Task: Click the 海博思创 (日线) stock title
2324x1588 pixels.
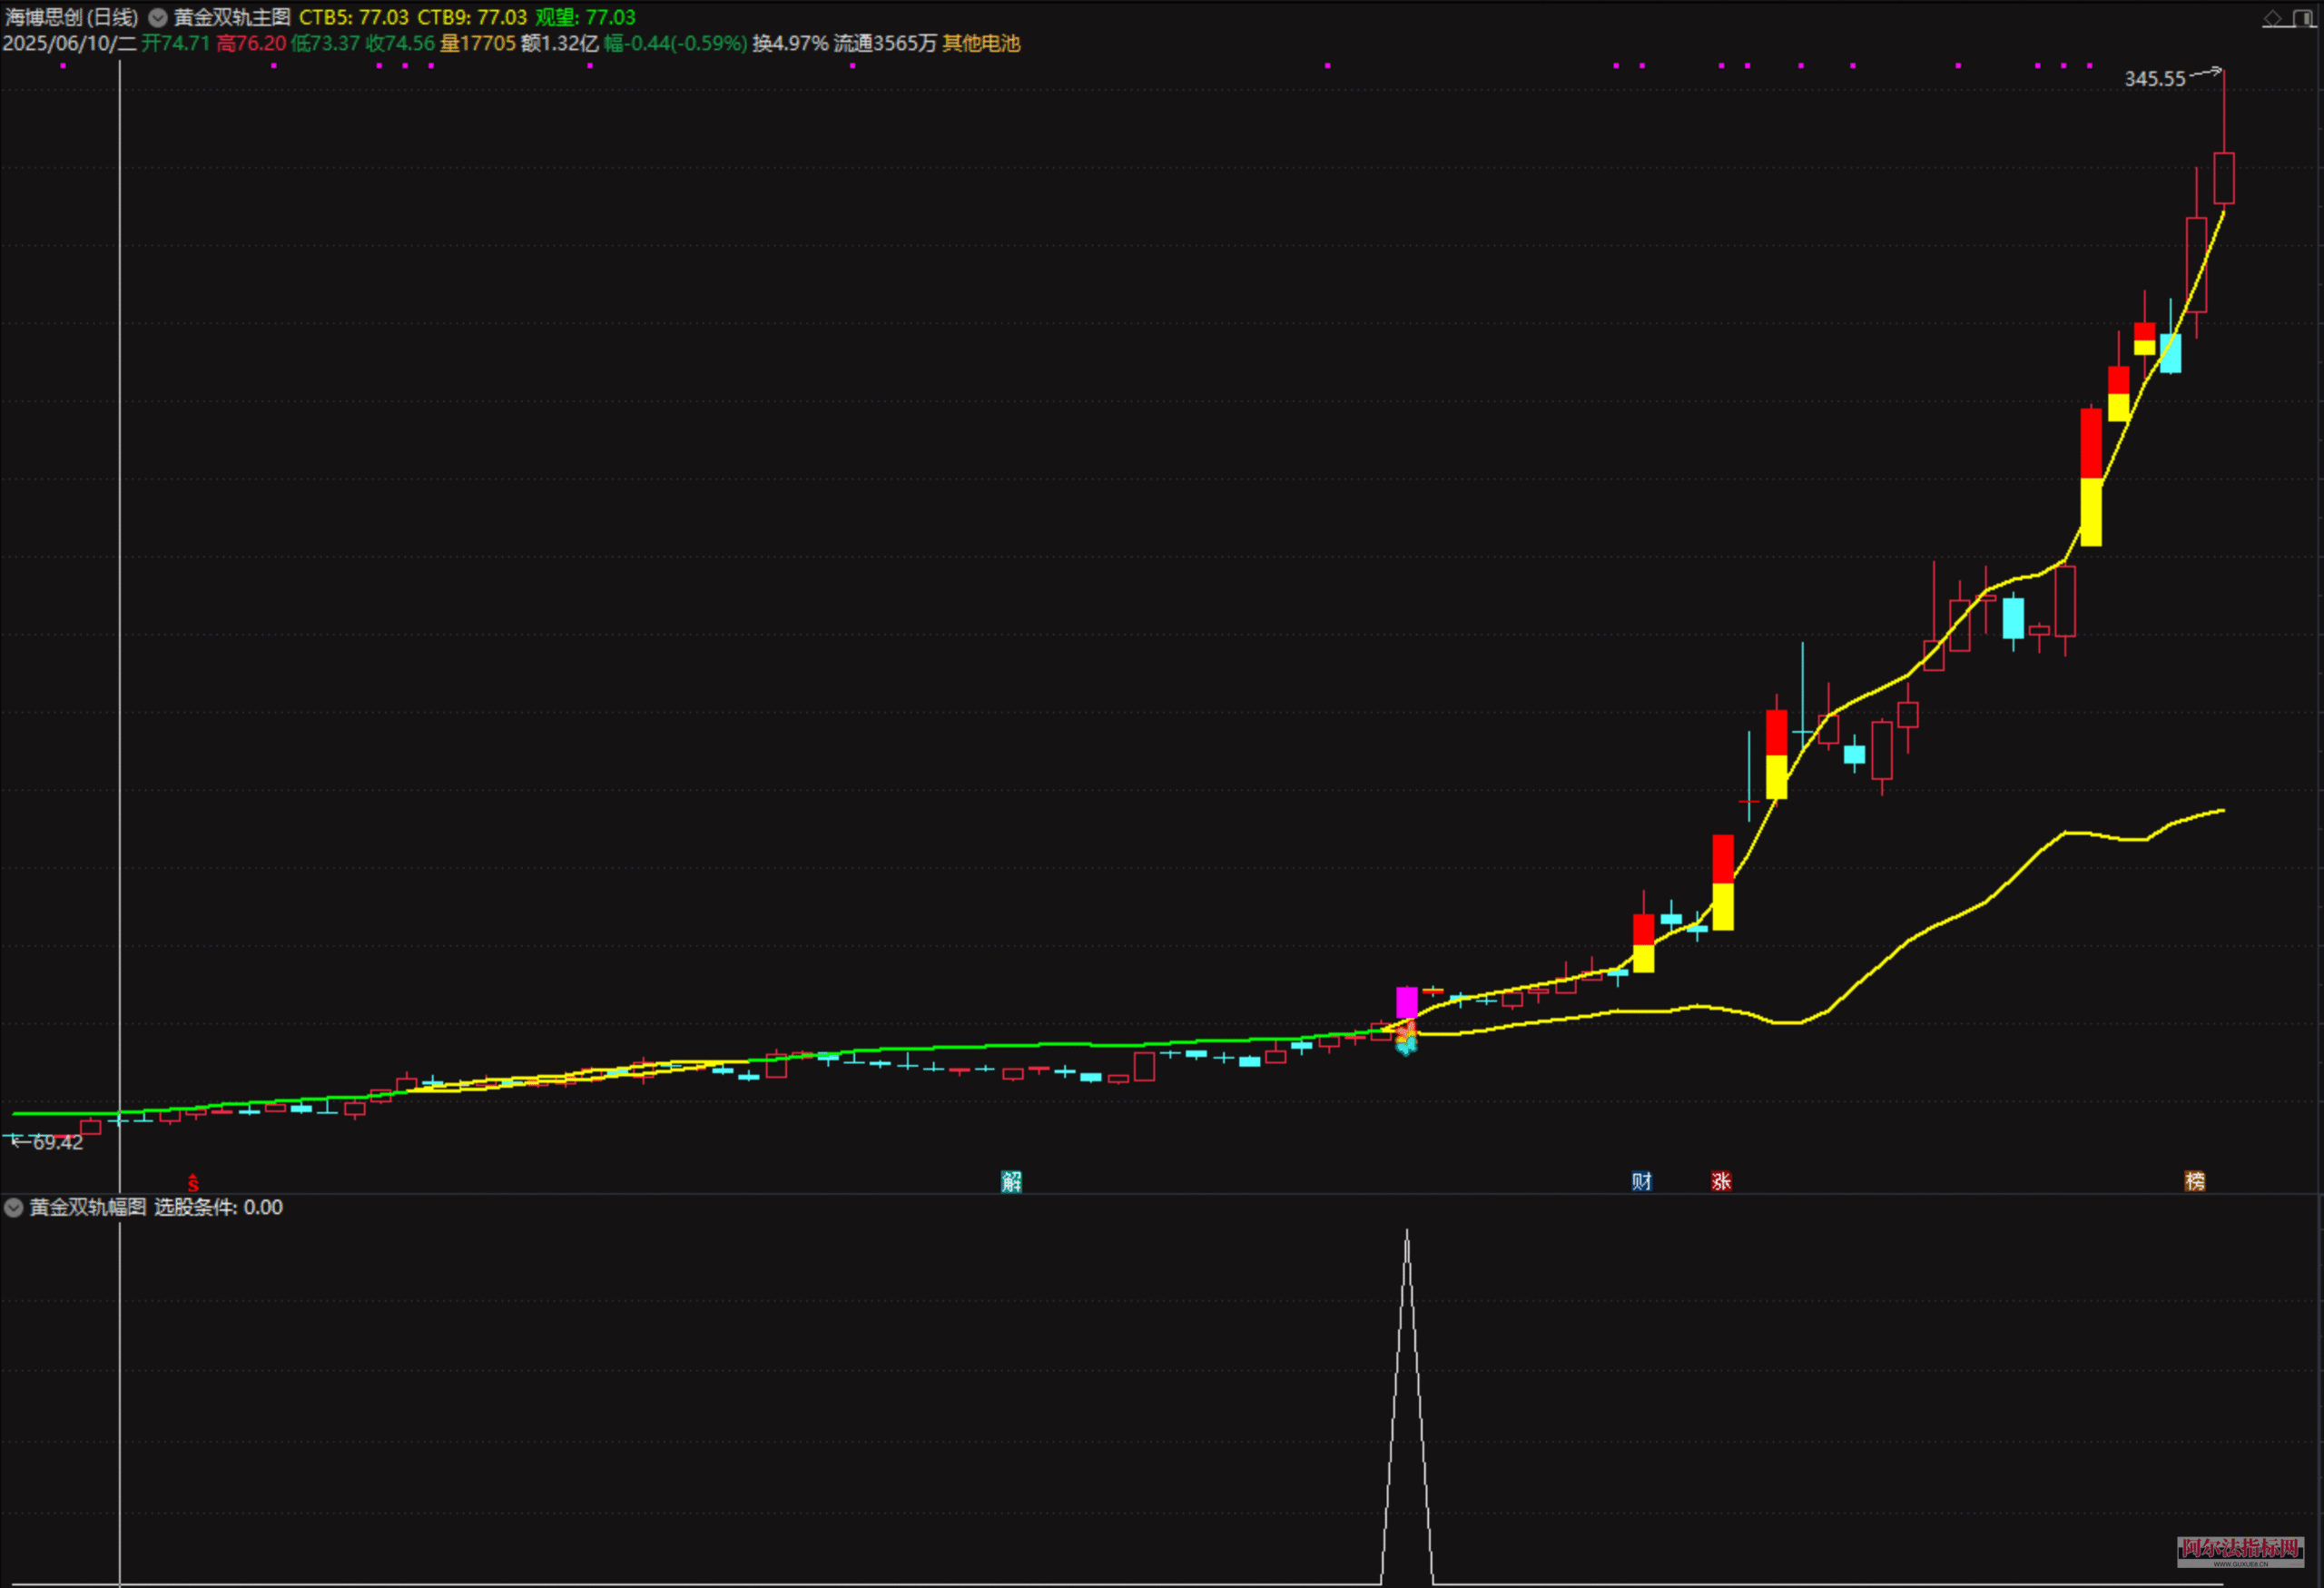Action: pyautogui.click(x=72, y=17)
